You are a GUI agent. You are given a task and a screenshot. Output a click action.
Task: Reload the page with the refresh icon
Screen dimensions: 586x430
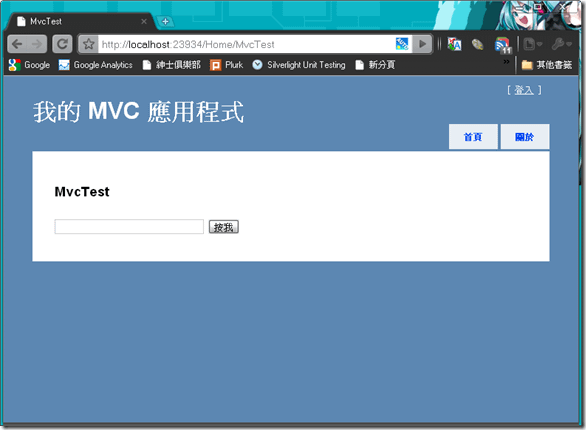(62, 44)
